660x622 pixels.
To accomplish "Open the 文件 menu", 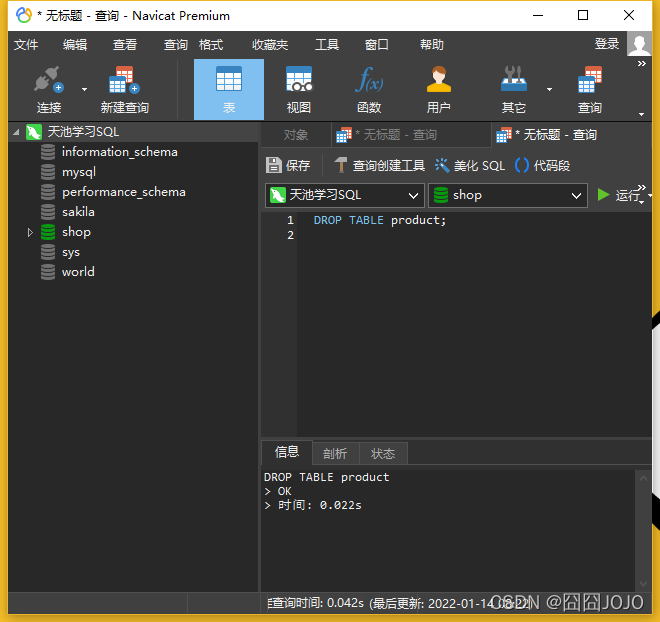I will click(26, 45).
